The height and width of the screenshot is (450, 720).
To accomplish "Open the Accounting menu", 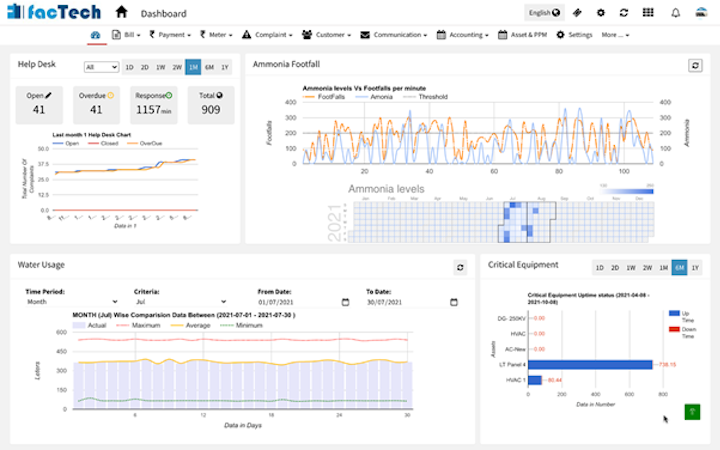I will point(462,35).
